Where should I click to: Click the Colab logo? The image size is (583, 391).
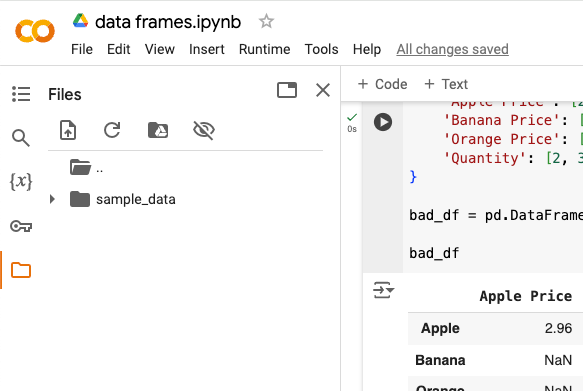click(x=35, y=31)
